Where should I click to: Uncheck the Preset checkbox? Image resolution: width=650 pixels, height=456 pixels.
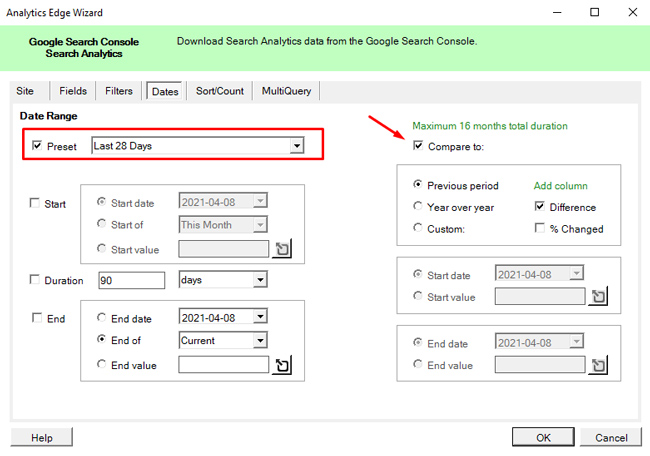pyautogui.click(x=37, y=146)
